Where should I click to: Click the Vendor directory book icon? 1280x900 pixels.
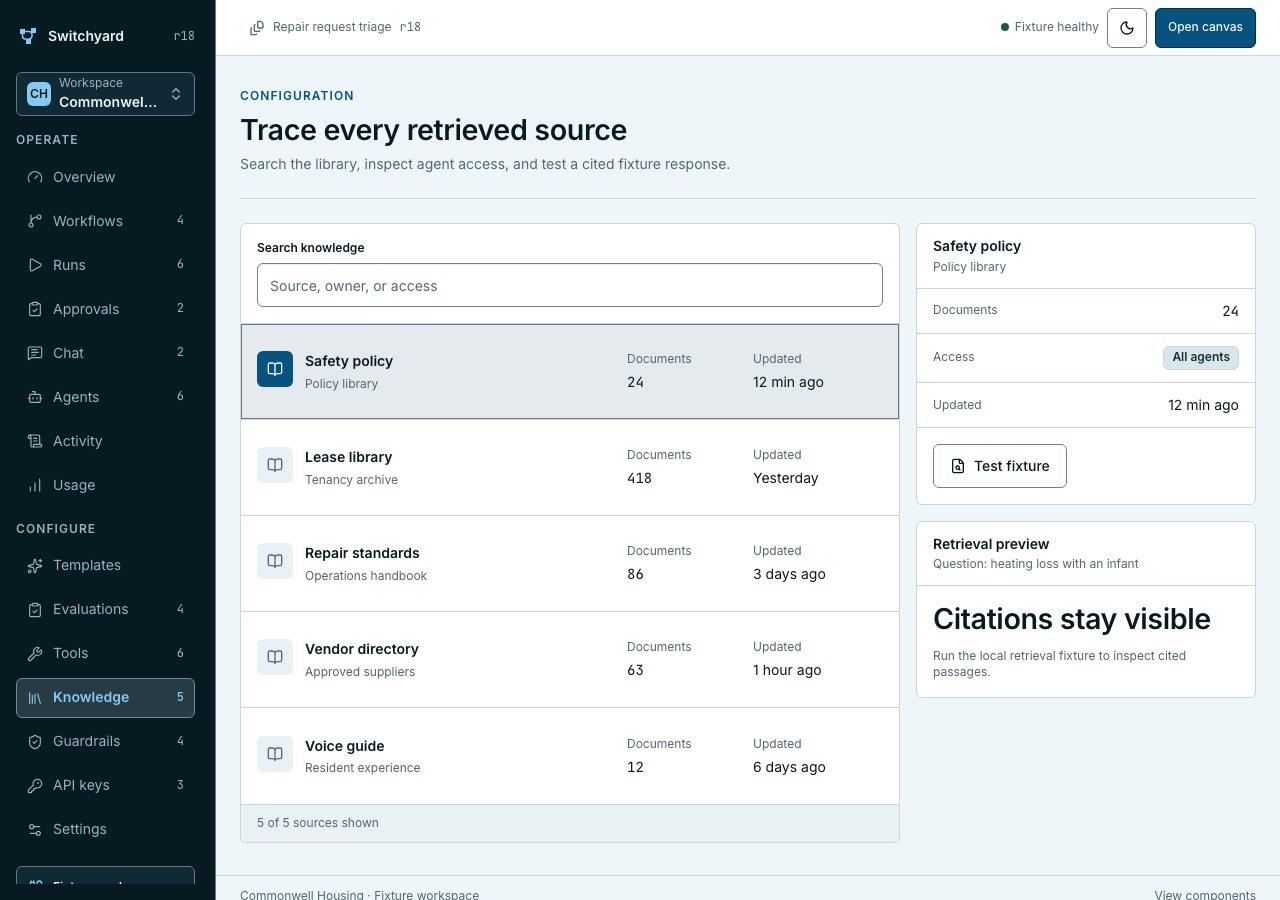coord(275,657)
